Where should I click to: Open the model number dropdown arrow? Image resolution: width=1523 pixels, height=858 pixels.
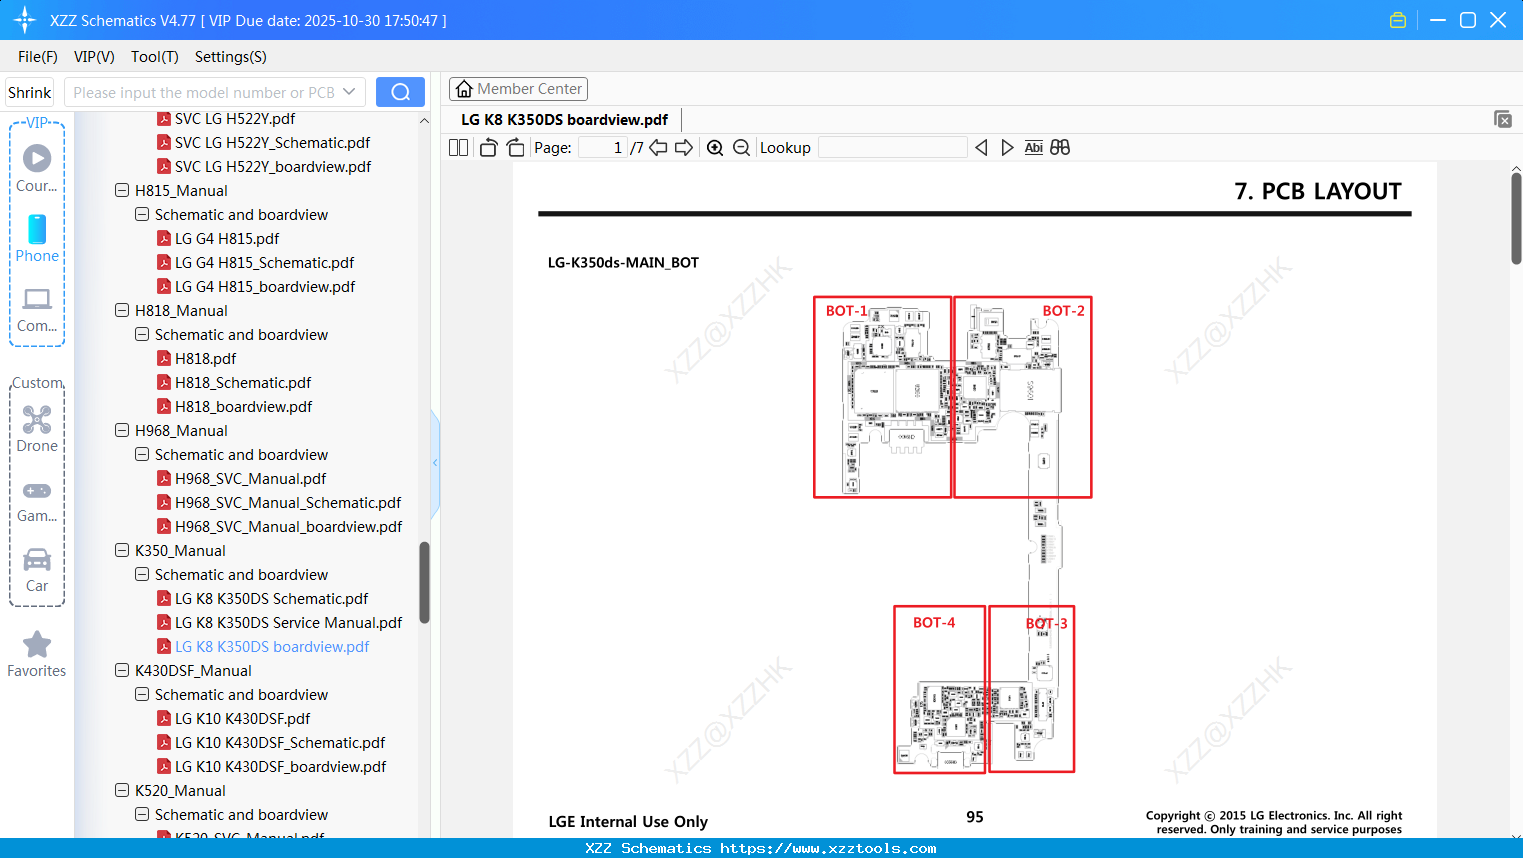click(349, 92)
